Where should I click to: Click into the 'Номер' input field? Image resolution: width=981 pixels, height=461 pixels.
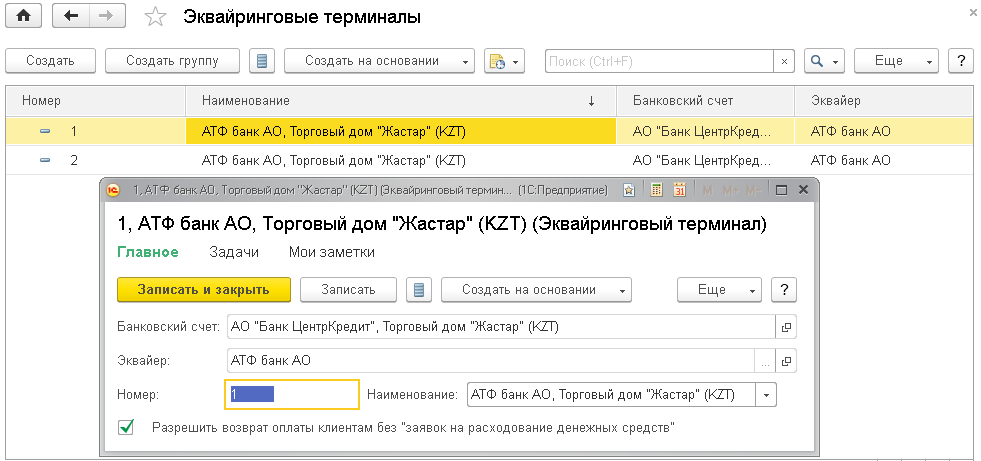pyautogui.click(x=291, y=395)
